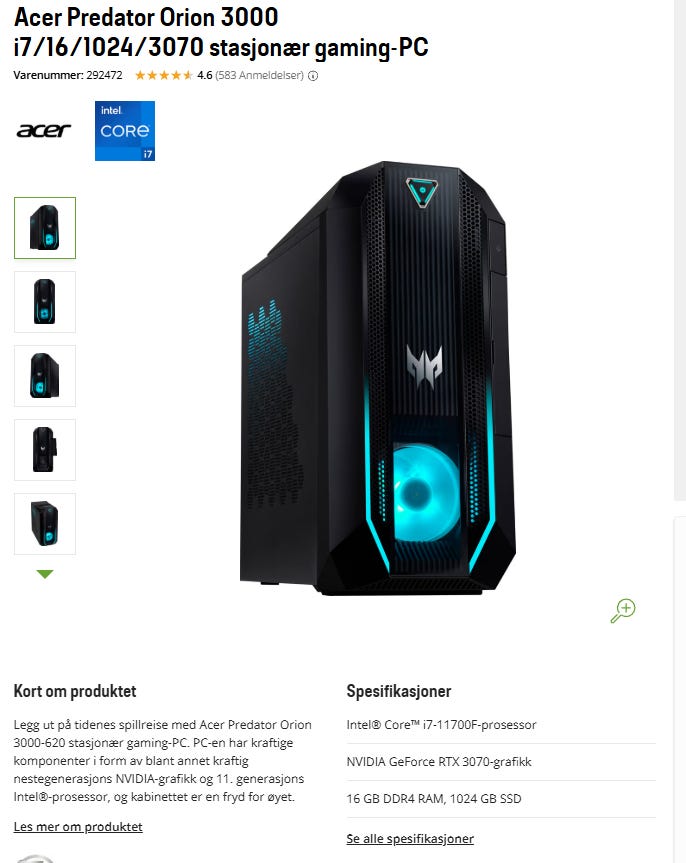Screen dimensions: 686x863
Task: Click the Intel Core i7-11700F-prosessor spec row
Action: coord(501,725)
